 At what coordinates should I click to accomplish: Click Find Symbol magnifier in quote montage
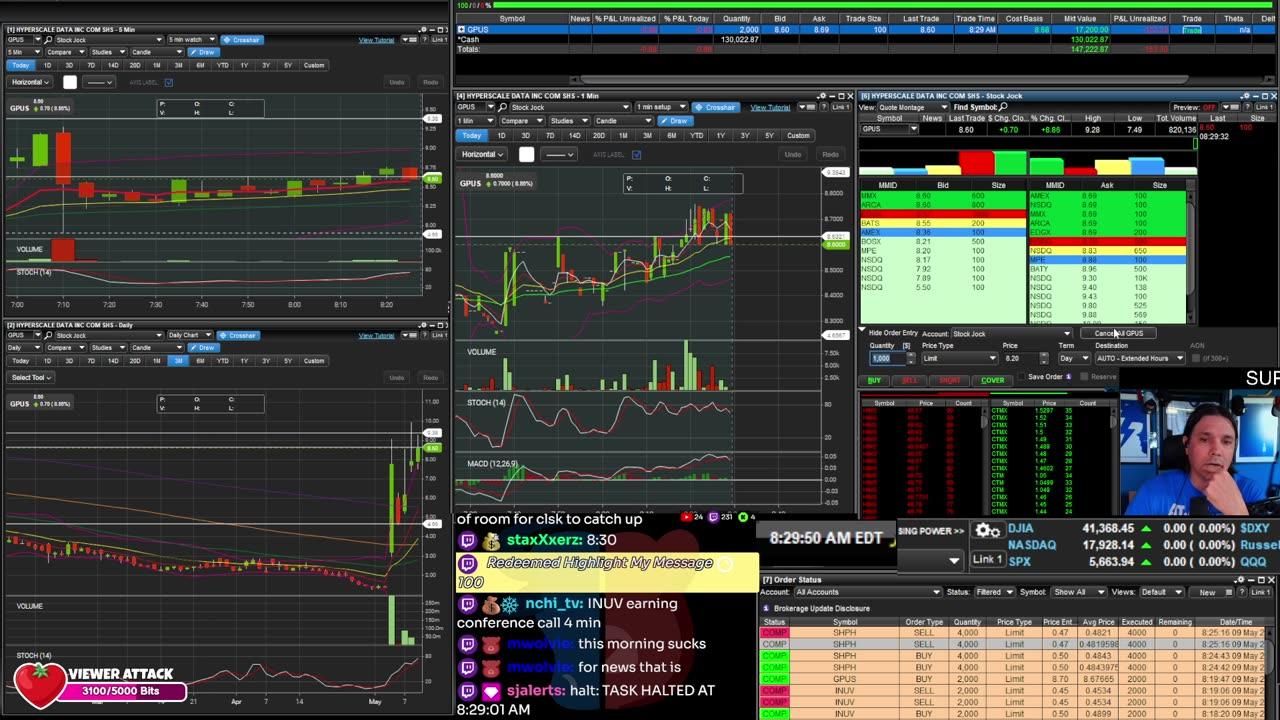tap(1003, 107)
